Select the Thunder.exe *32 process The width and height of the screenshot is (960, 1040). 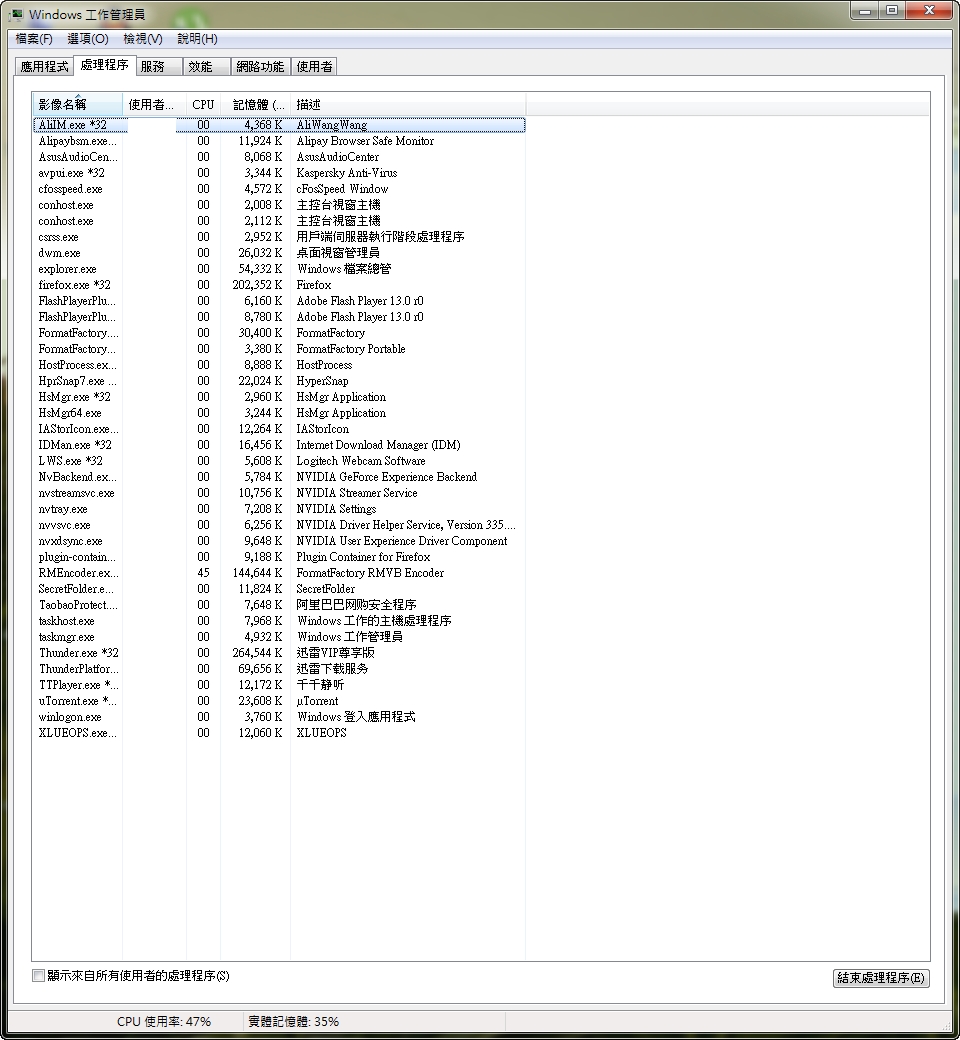[x=279, y=653]
